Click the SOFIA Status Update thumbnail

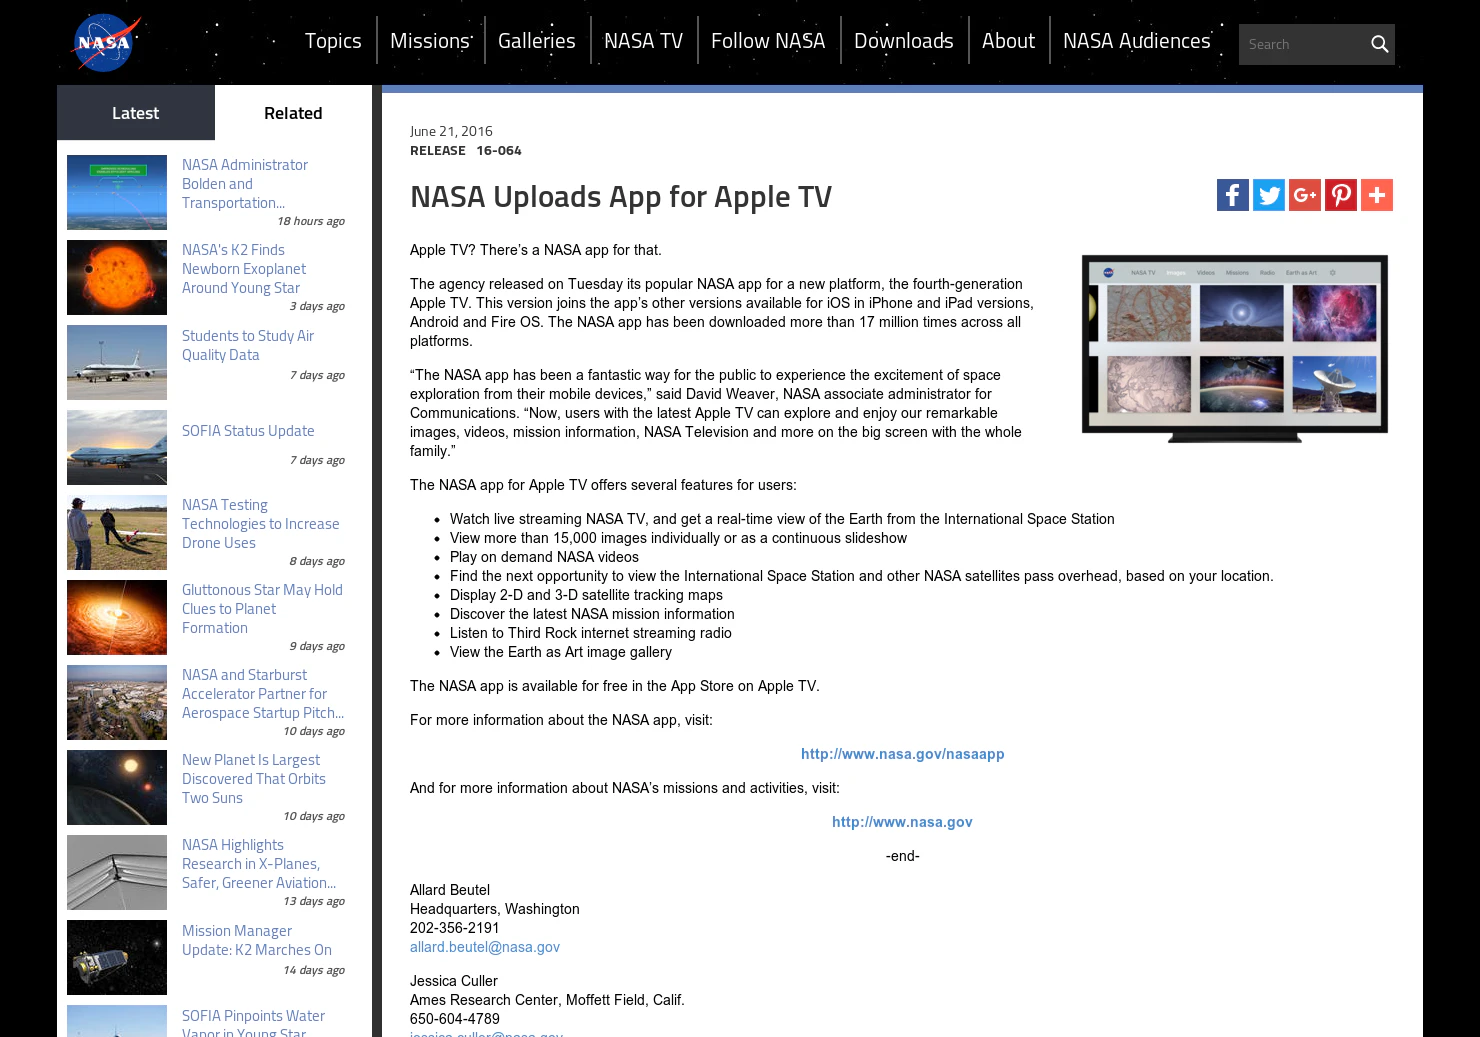pyautogui.click(x=117, y=447)
